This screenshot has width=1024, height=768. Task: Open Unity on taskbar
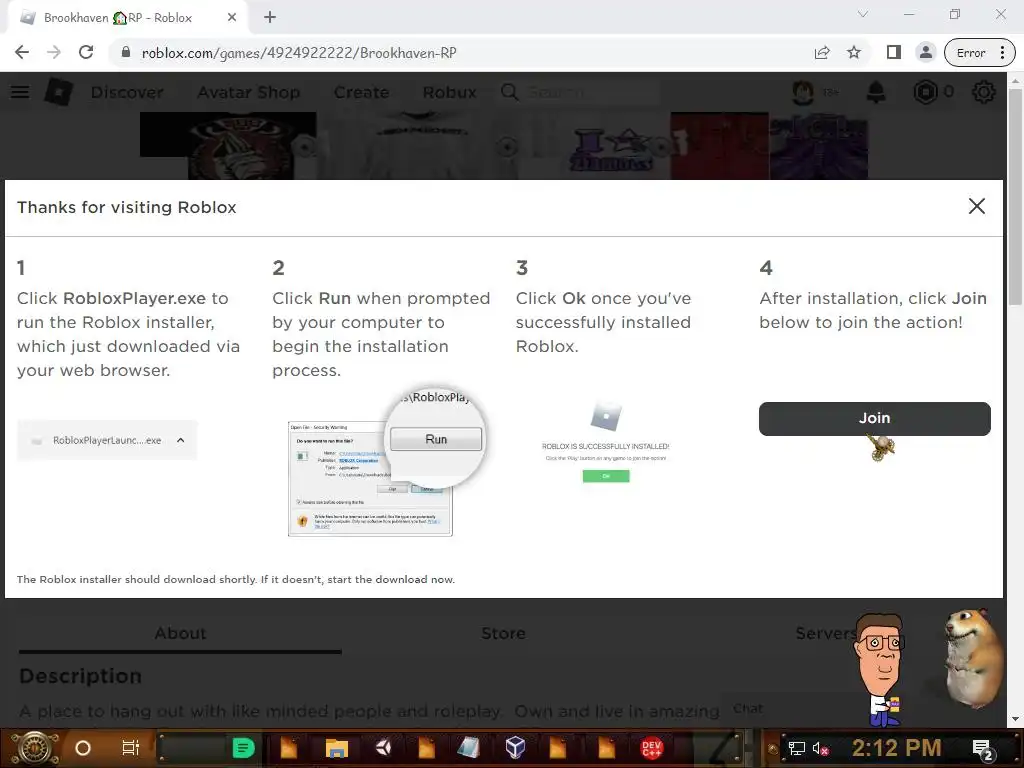click(383, 748)
